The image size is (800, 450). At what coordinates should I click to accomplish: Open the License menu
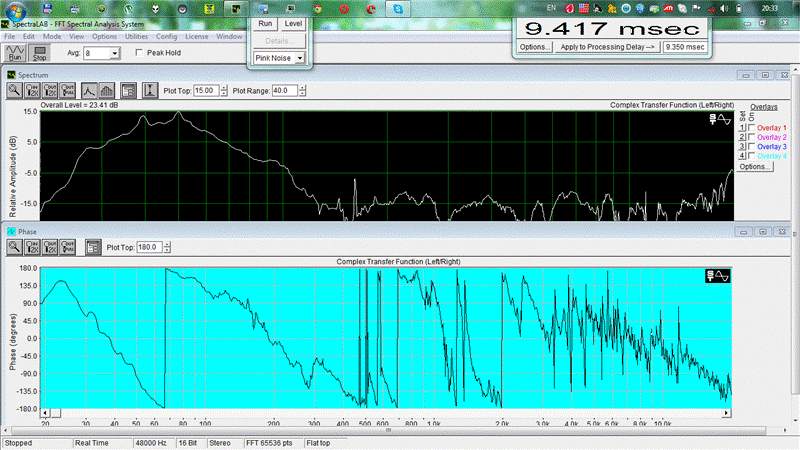196,37
